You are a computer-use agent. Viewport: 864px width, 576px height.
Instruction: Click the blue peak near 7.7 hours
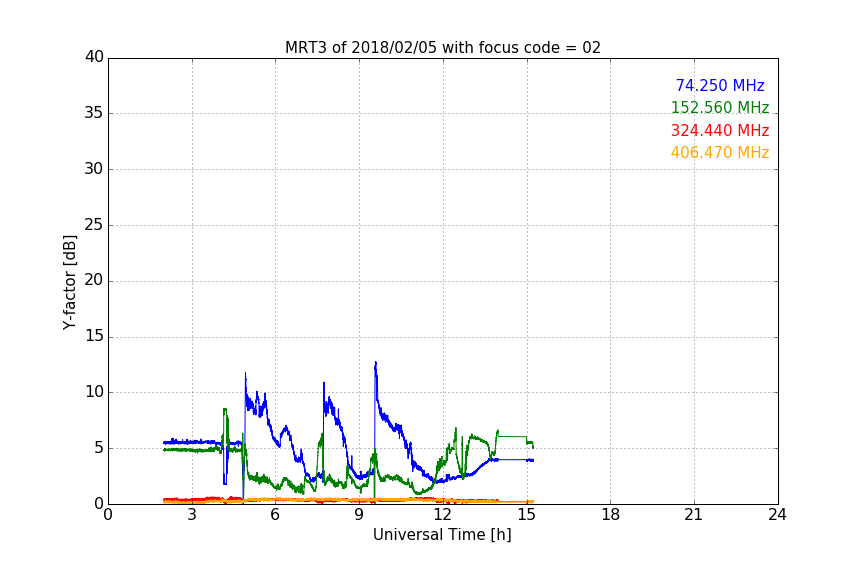[x=324, y=384]
